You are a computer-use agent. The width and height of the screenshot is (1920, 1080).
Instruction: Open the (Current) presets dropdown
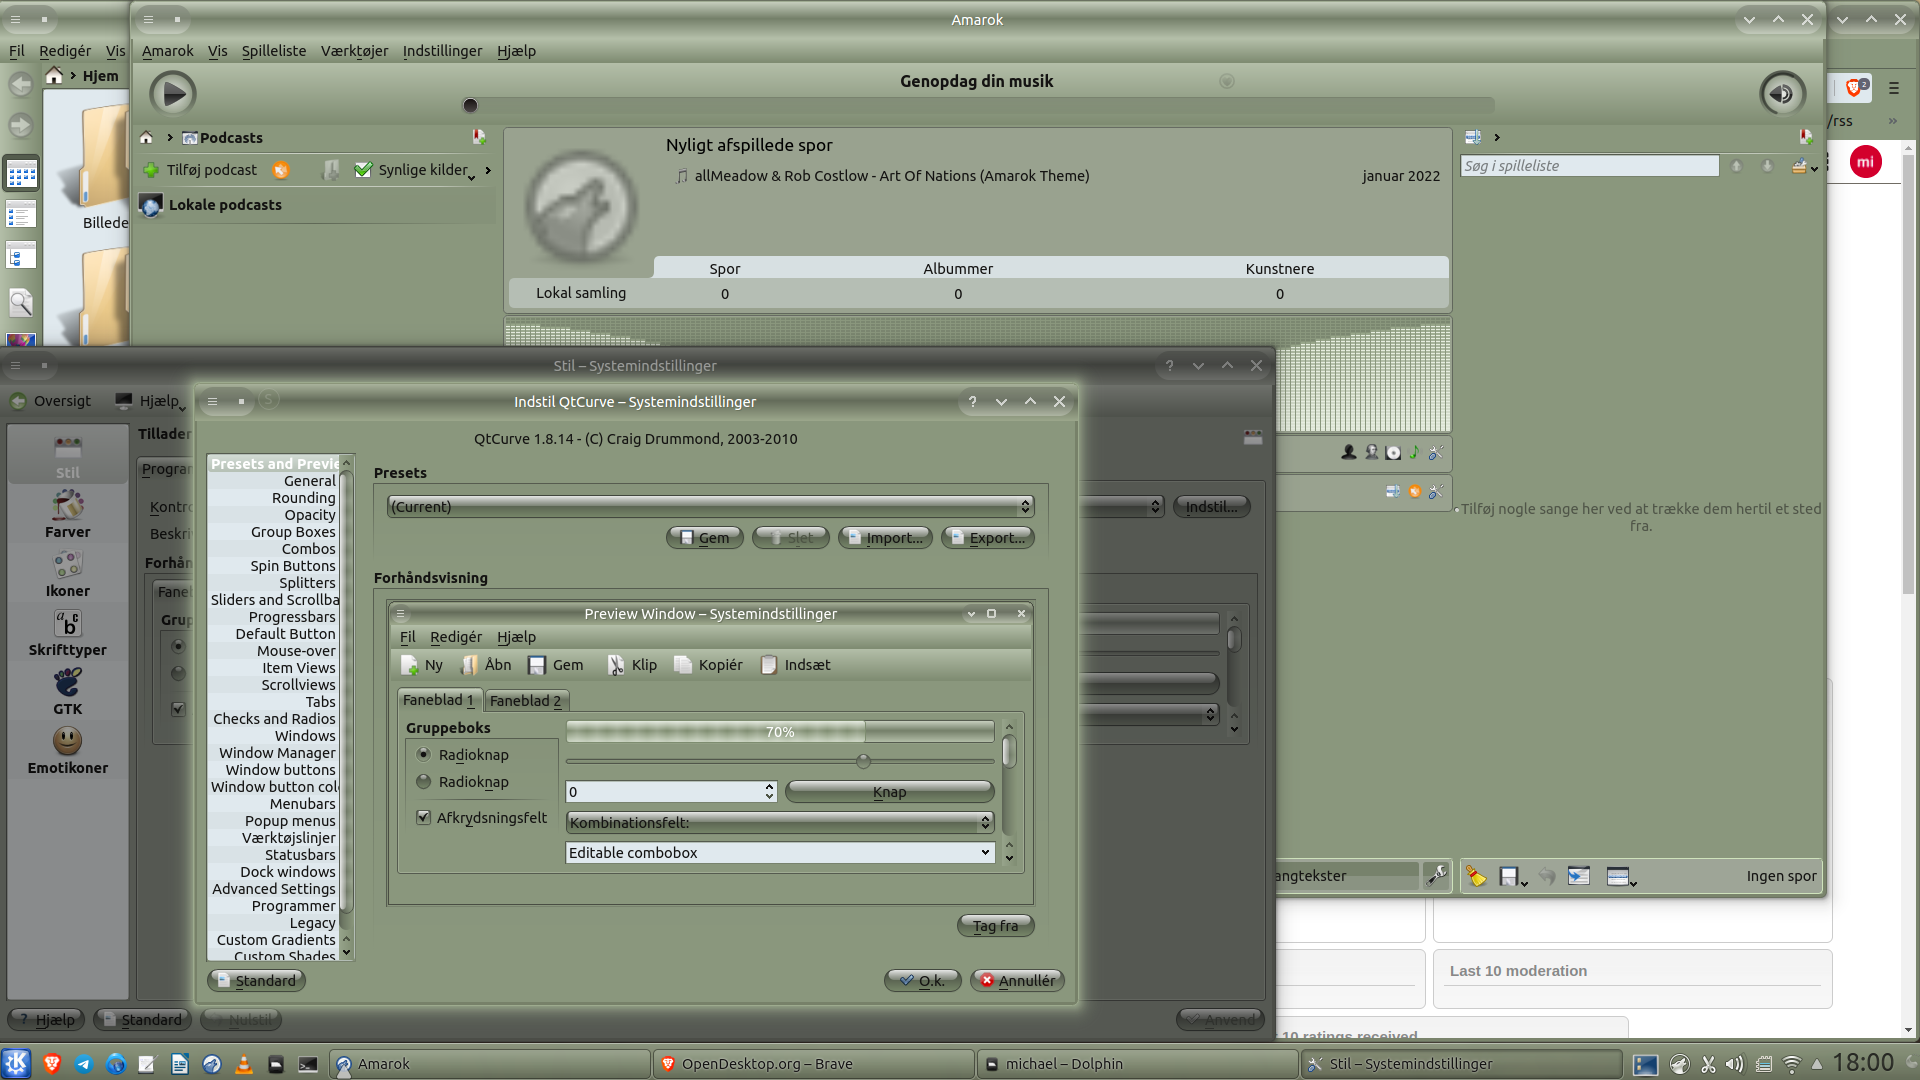(710, 507)
